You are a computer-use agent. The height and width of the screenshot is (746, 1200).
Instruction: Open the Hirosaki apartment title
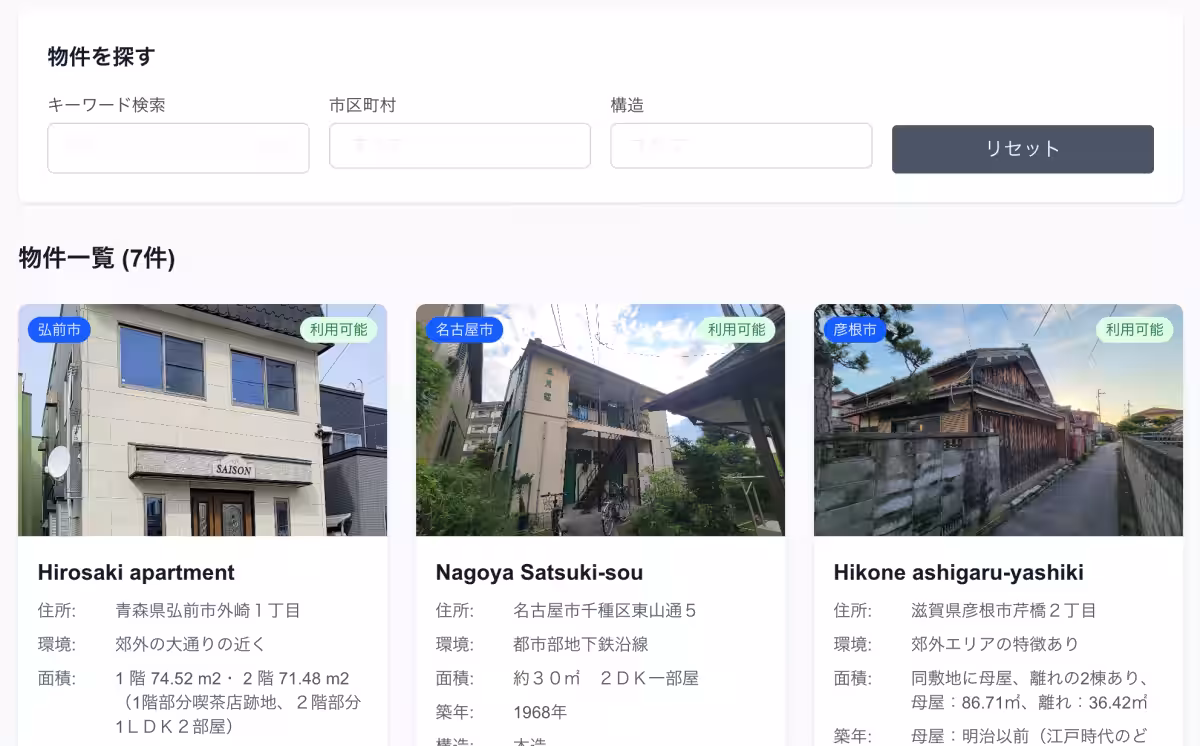(x=136, y=572)
